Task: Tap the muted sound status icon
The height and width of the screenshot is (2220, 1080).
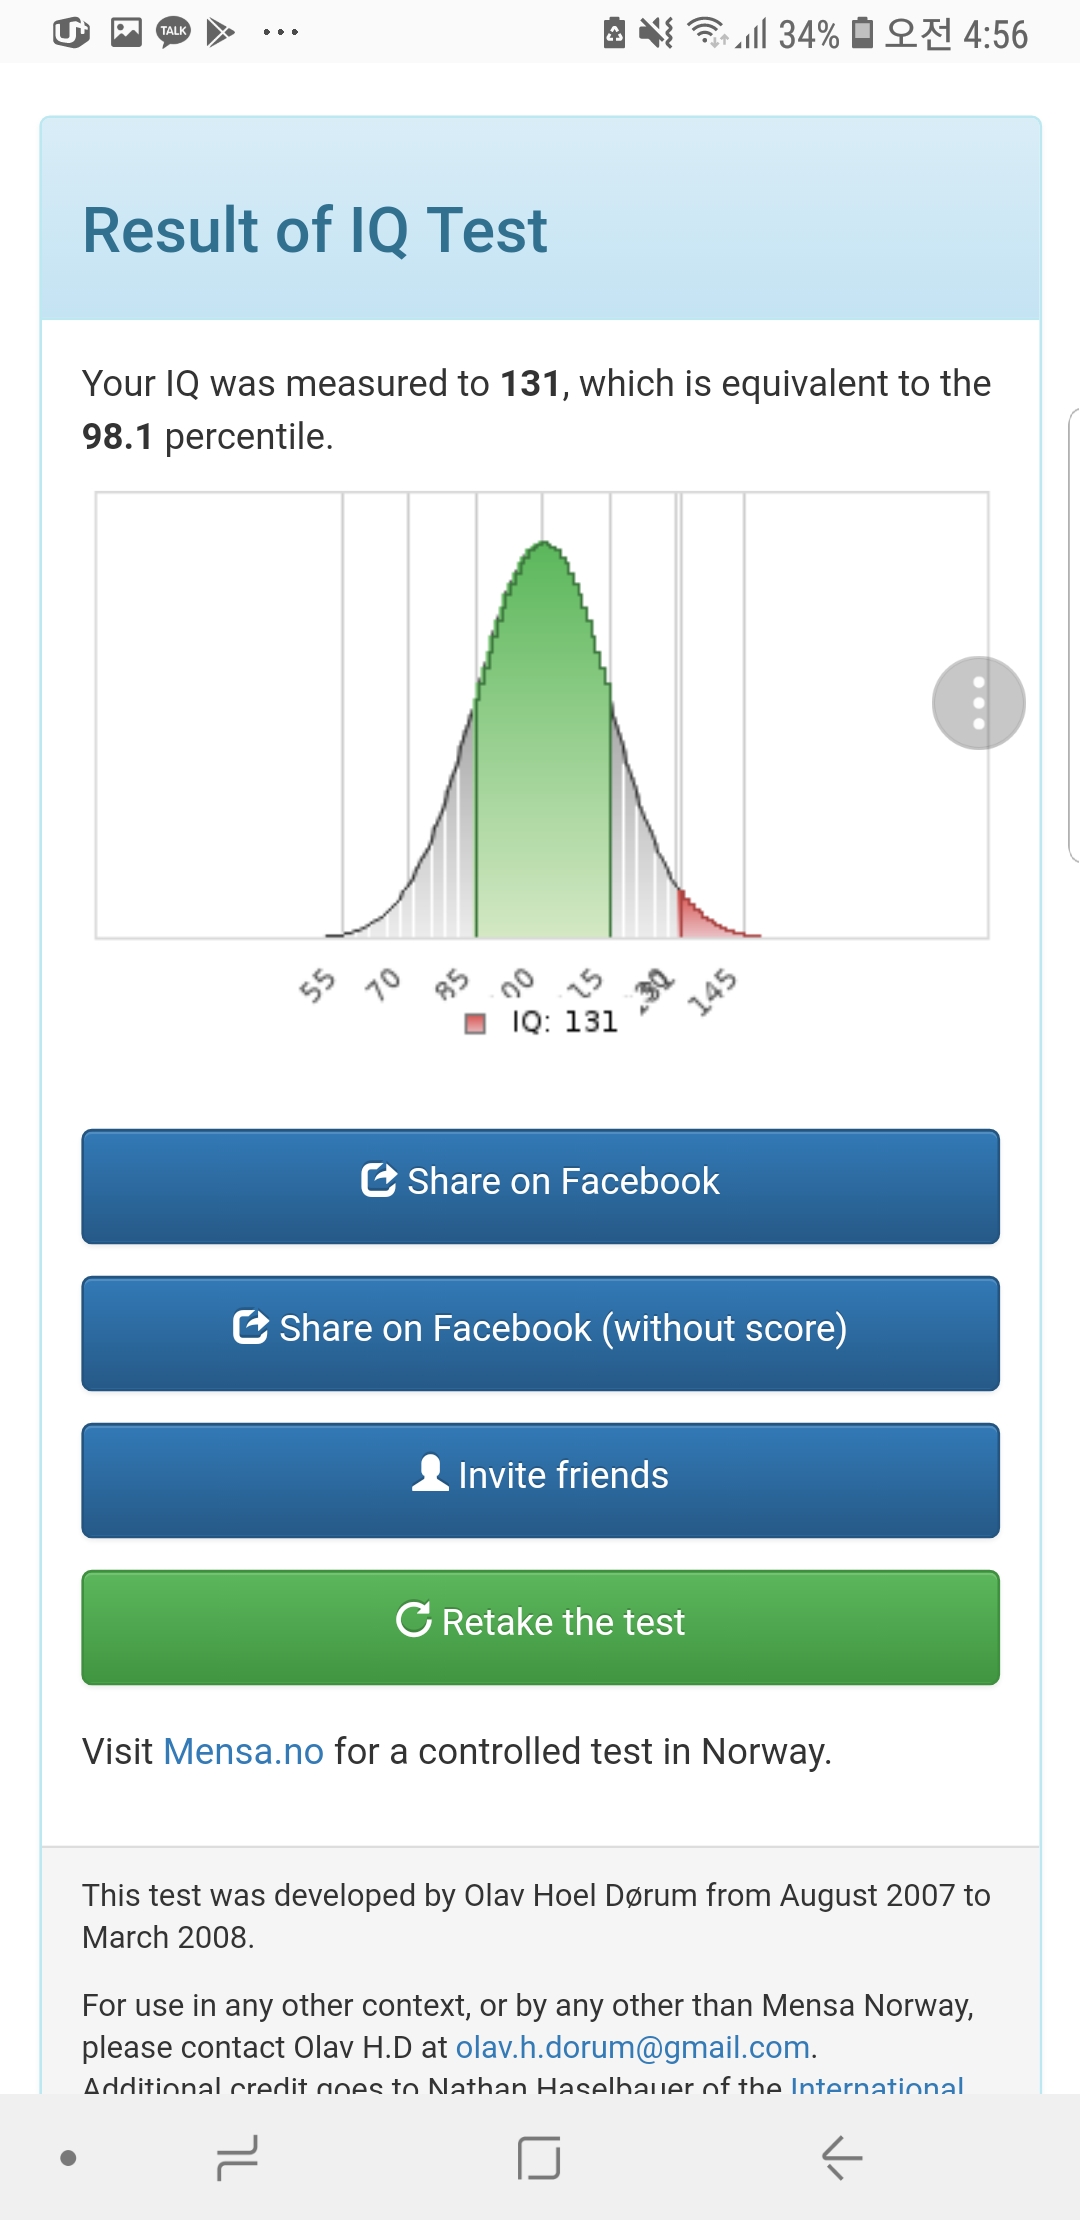Action: point(656,33)
